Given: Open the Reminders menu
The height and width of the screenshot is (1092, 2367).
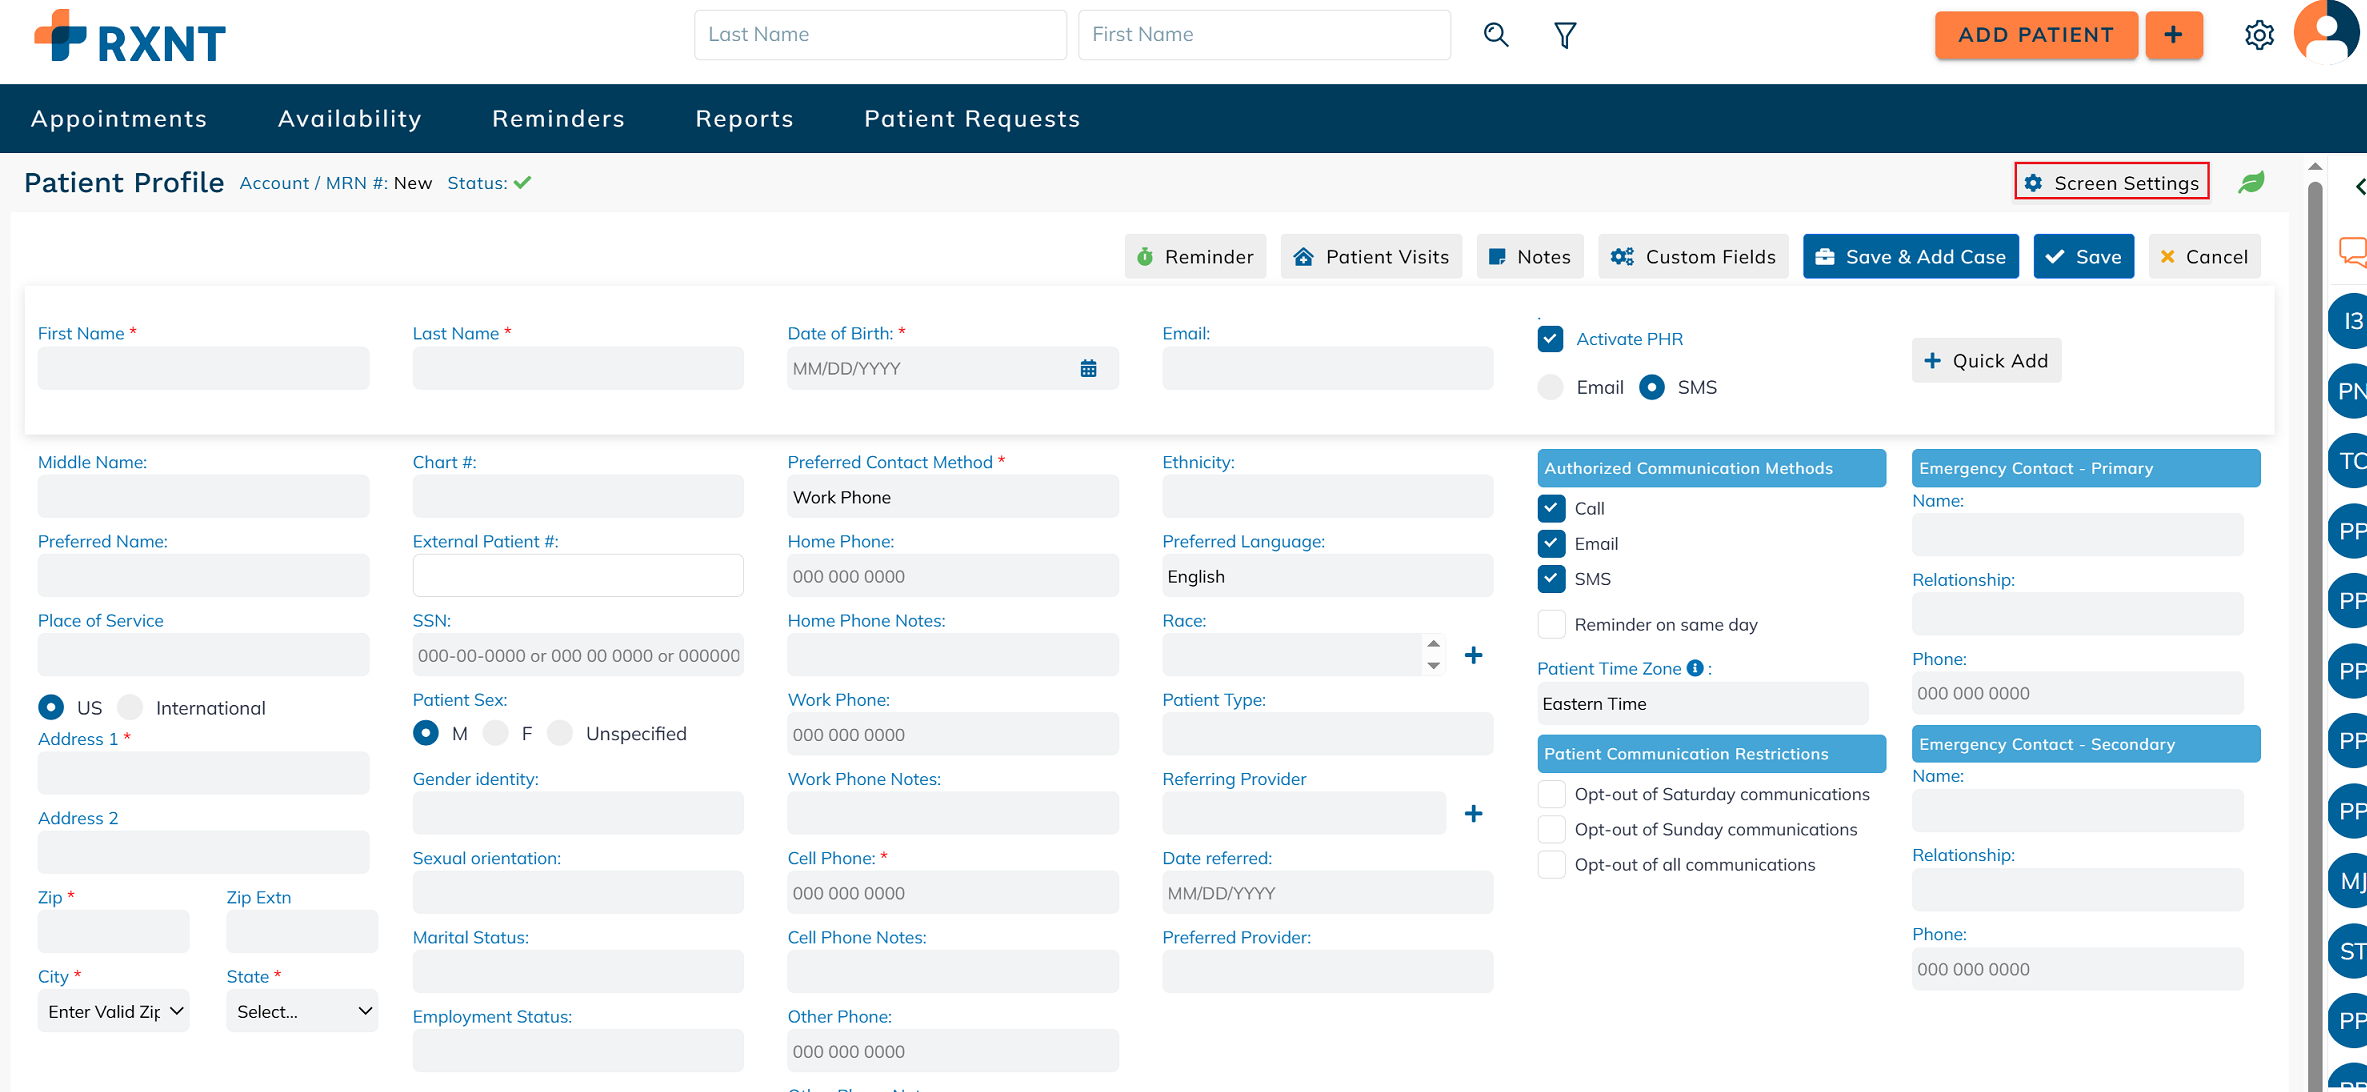Looking at the screenshot, I should pos(558,119).
